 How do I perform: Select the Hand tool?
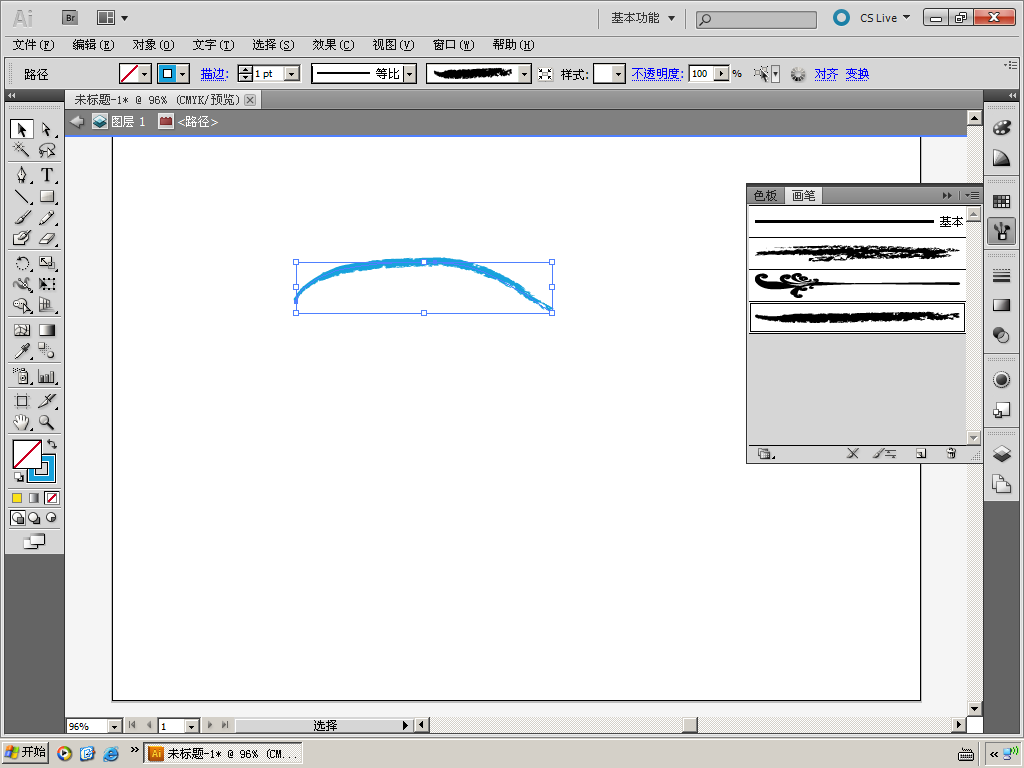[x=22, y=422]
